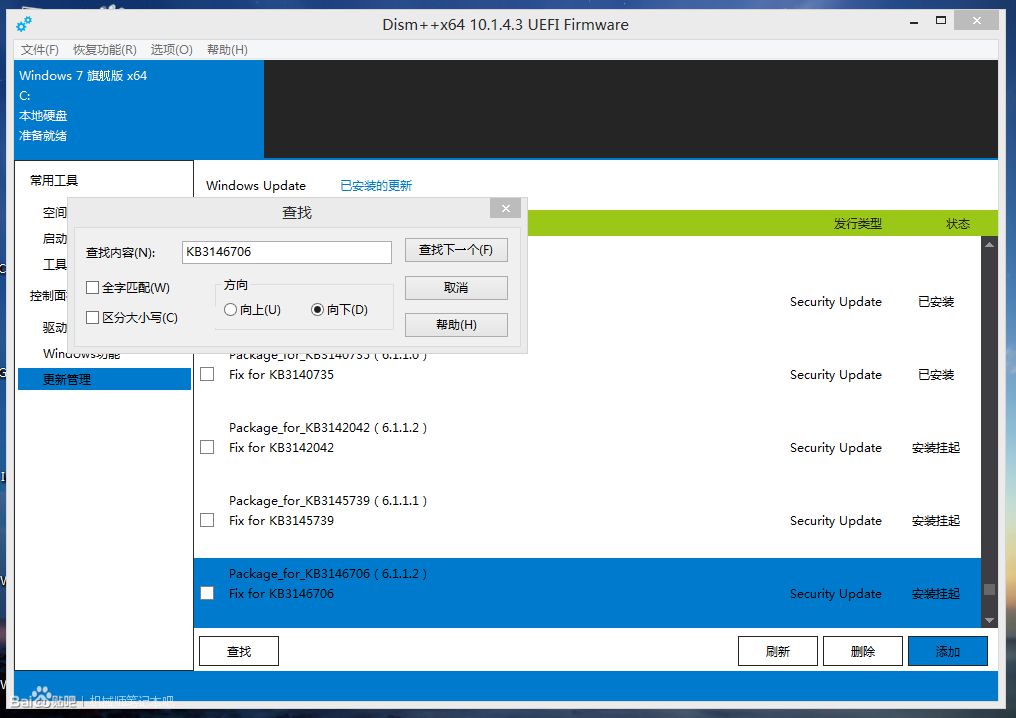Image resolution: width=1016 pixels, height=718 pixels.
Task: Switch to the Windows Update tab
Action: [256, 186]
